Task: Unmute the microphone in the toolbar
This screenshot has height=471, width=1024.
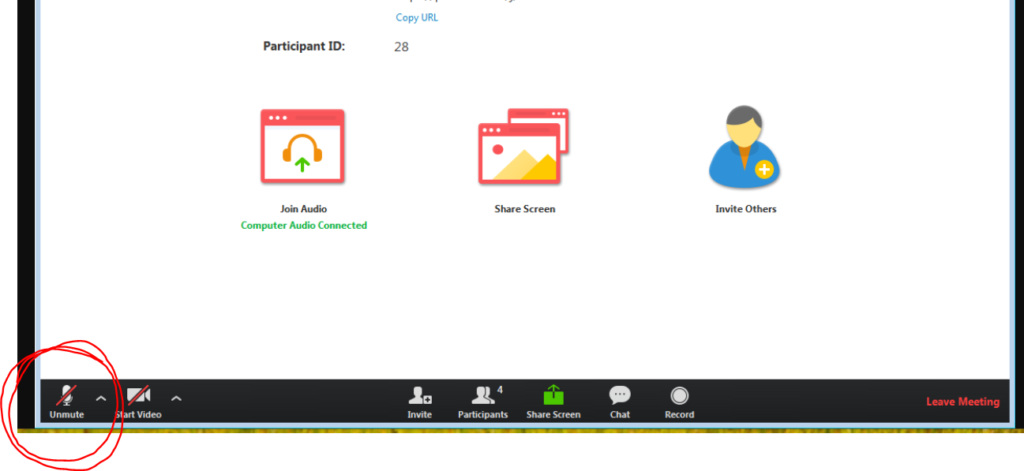Action: [67, 401]
